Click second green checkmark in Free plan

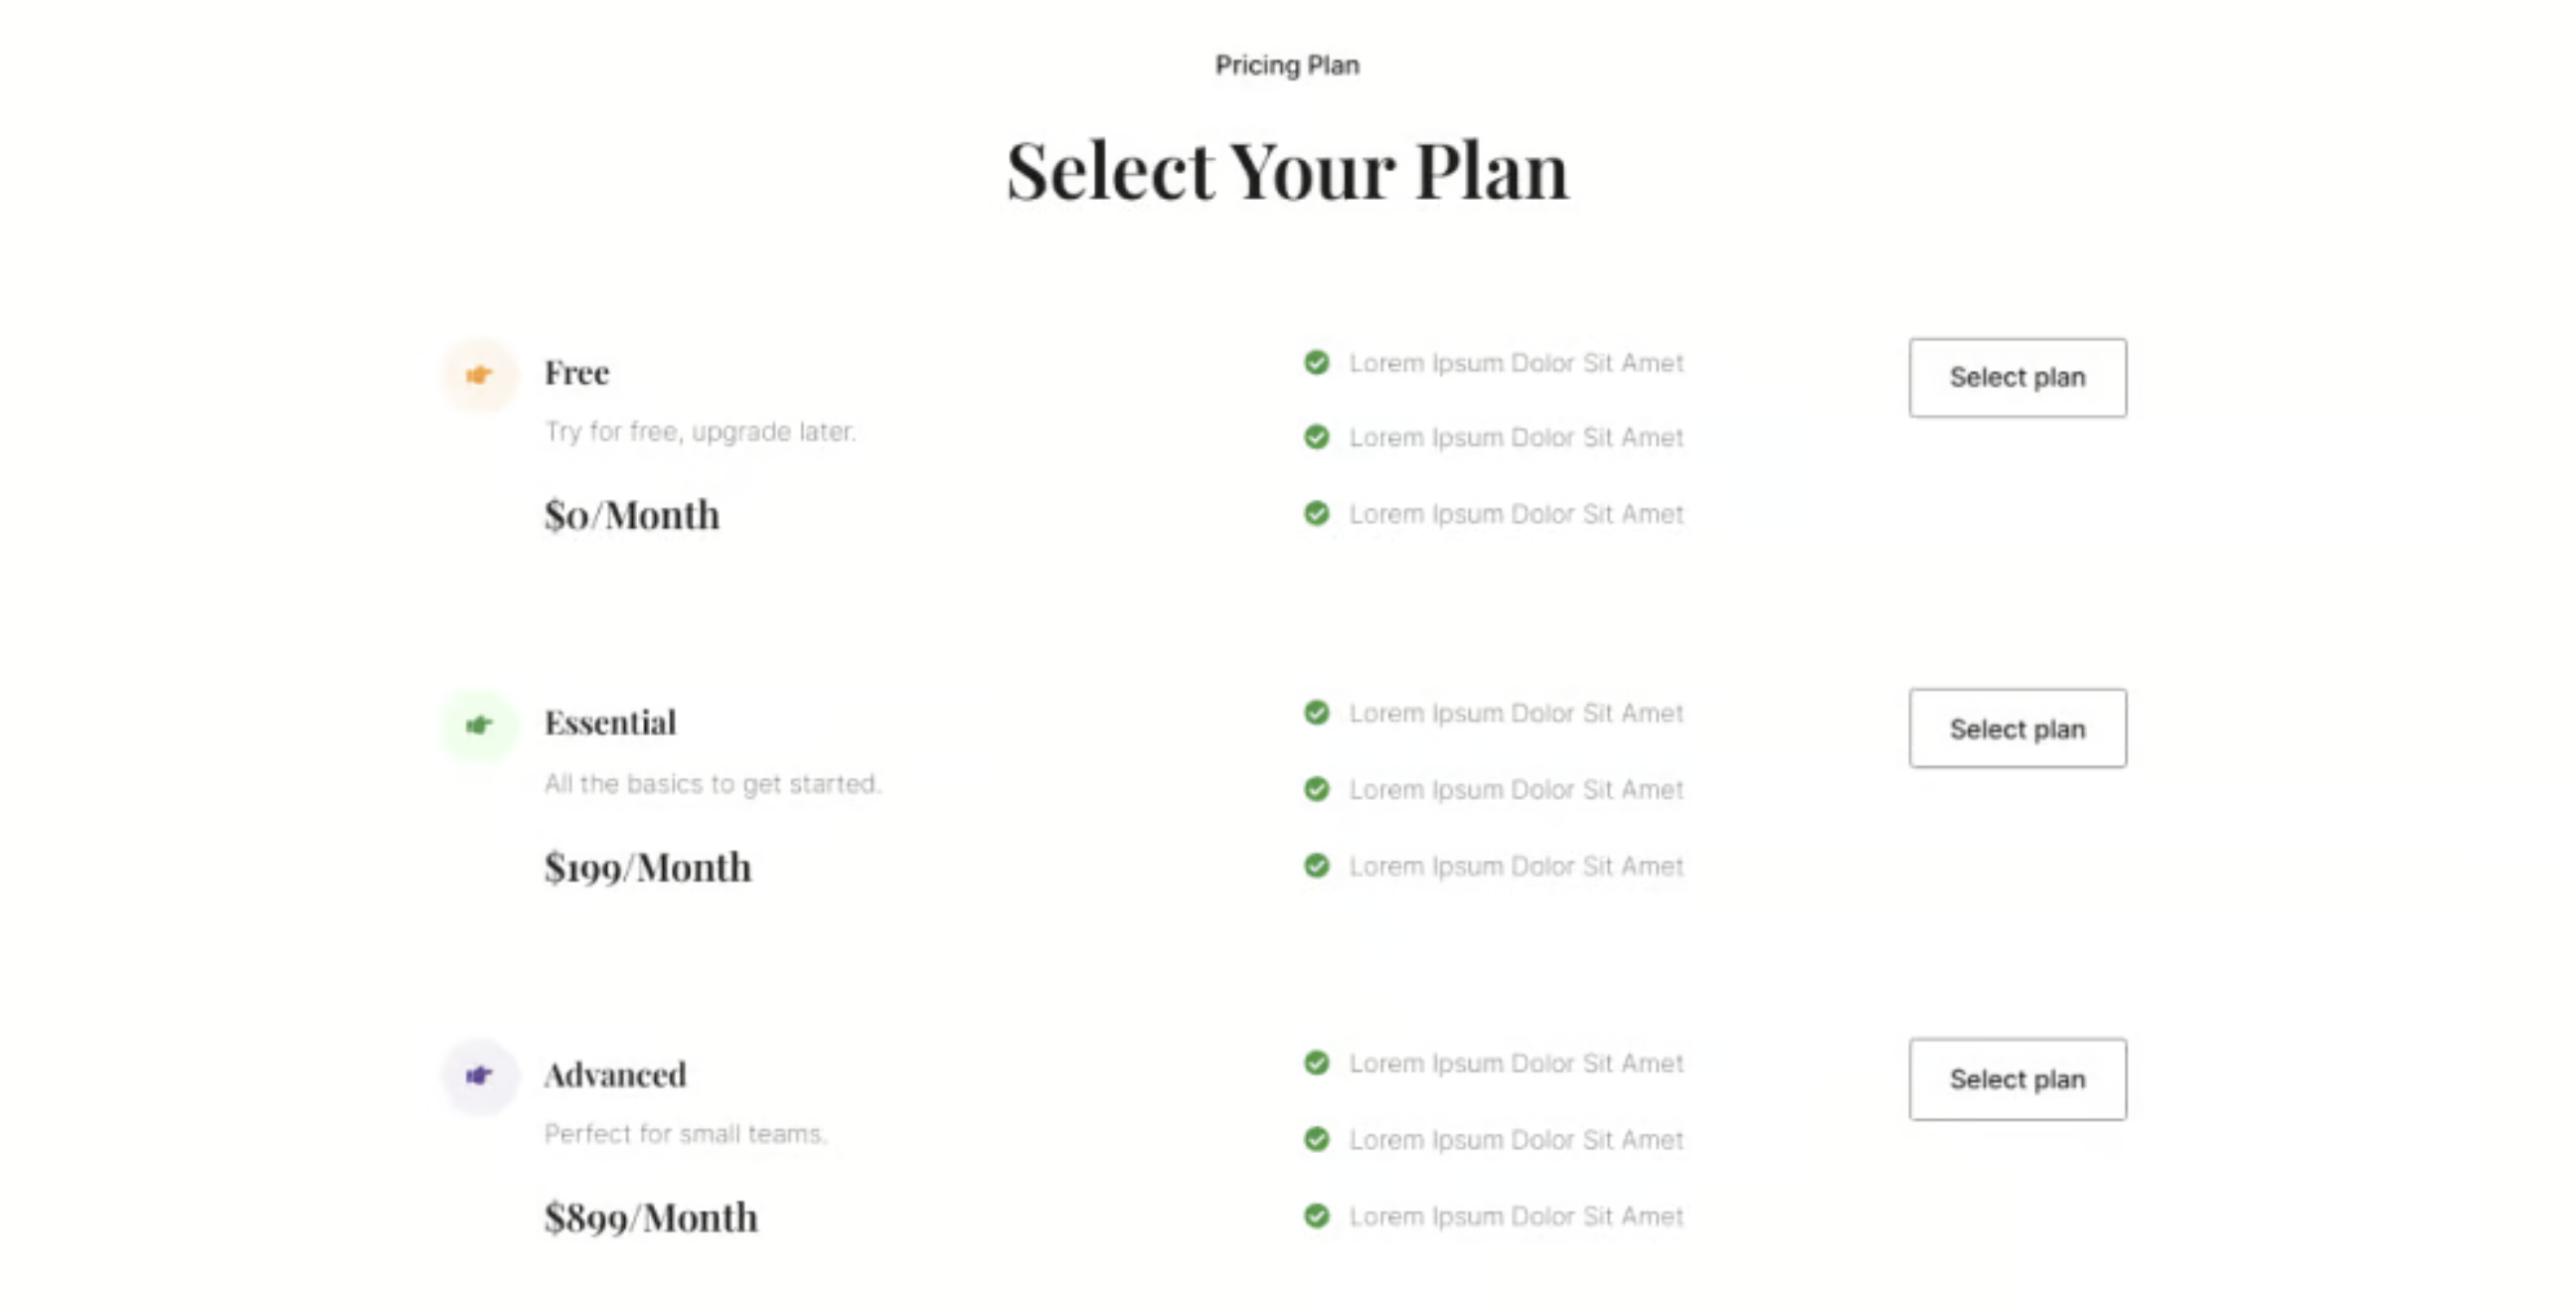pos(1317,437)
